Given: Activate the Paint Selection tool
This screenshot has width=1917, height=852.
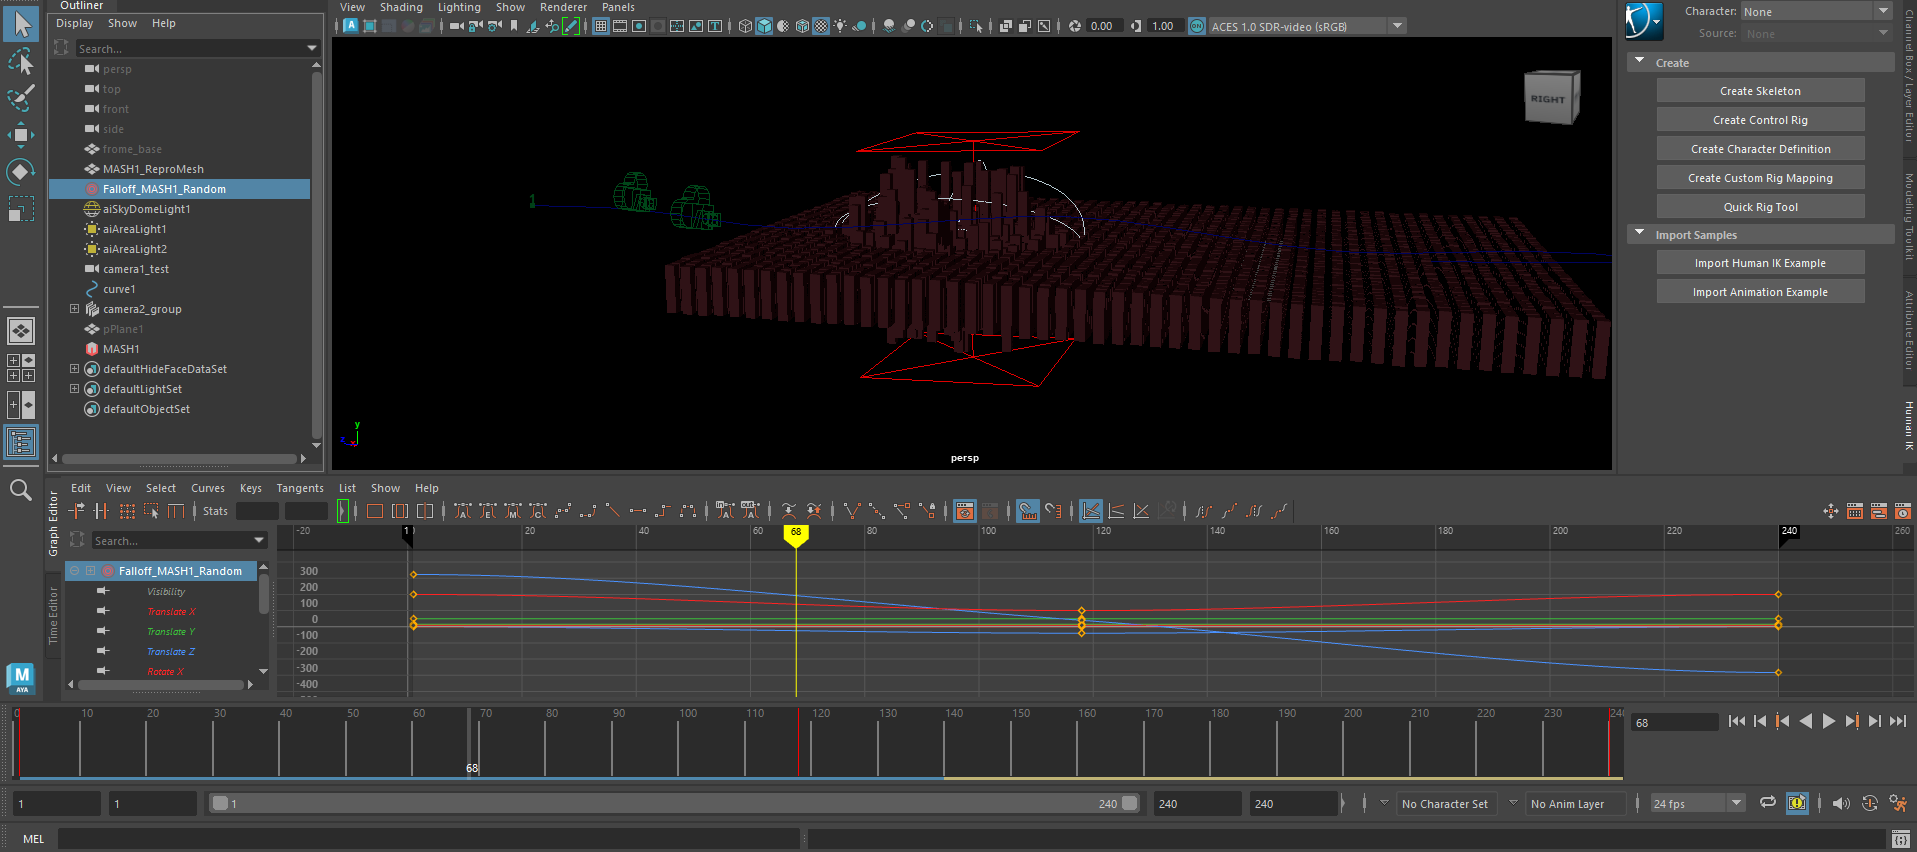Looking at the screenshot, I should pyautogui.click(x=21, y=98).
